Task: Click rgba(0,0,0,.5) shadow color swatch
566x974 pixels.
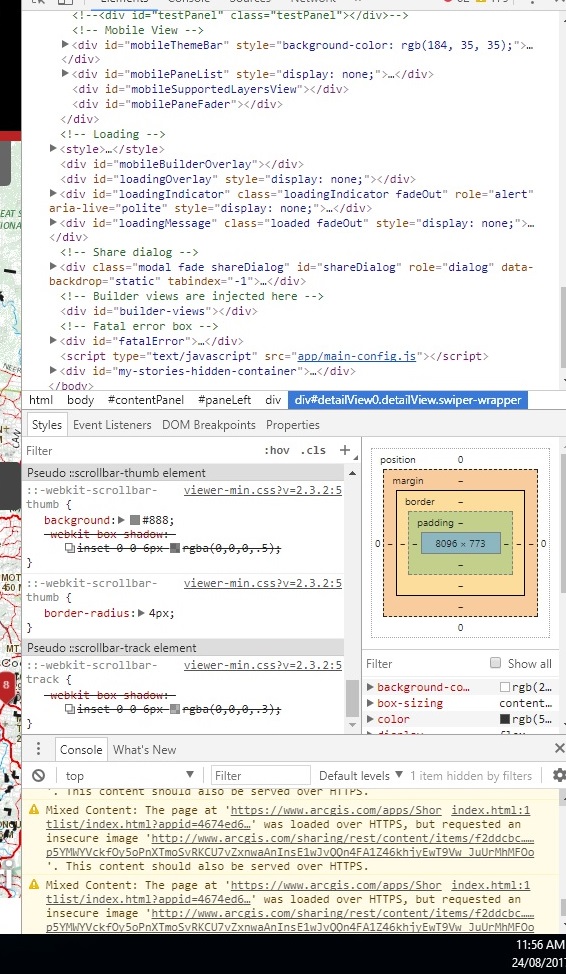Action: pyautogui.click(x=175, y=548)
